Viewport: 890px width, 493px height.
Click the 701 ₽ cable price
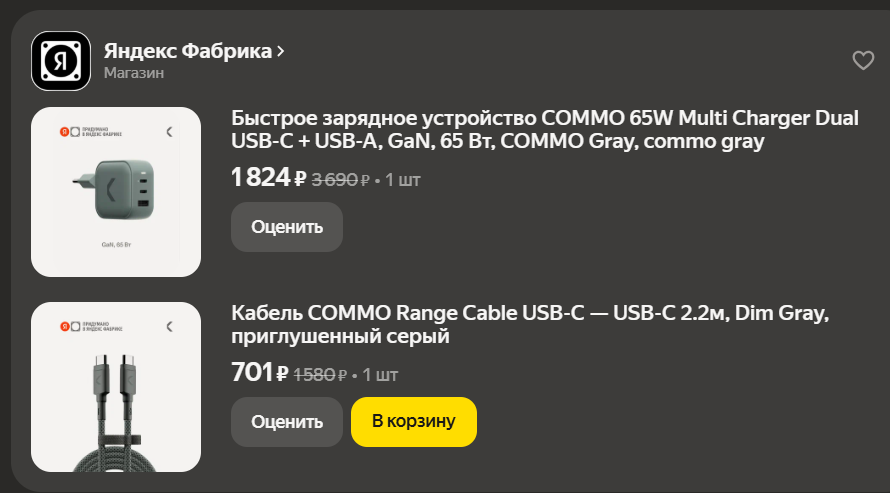259,374
